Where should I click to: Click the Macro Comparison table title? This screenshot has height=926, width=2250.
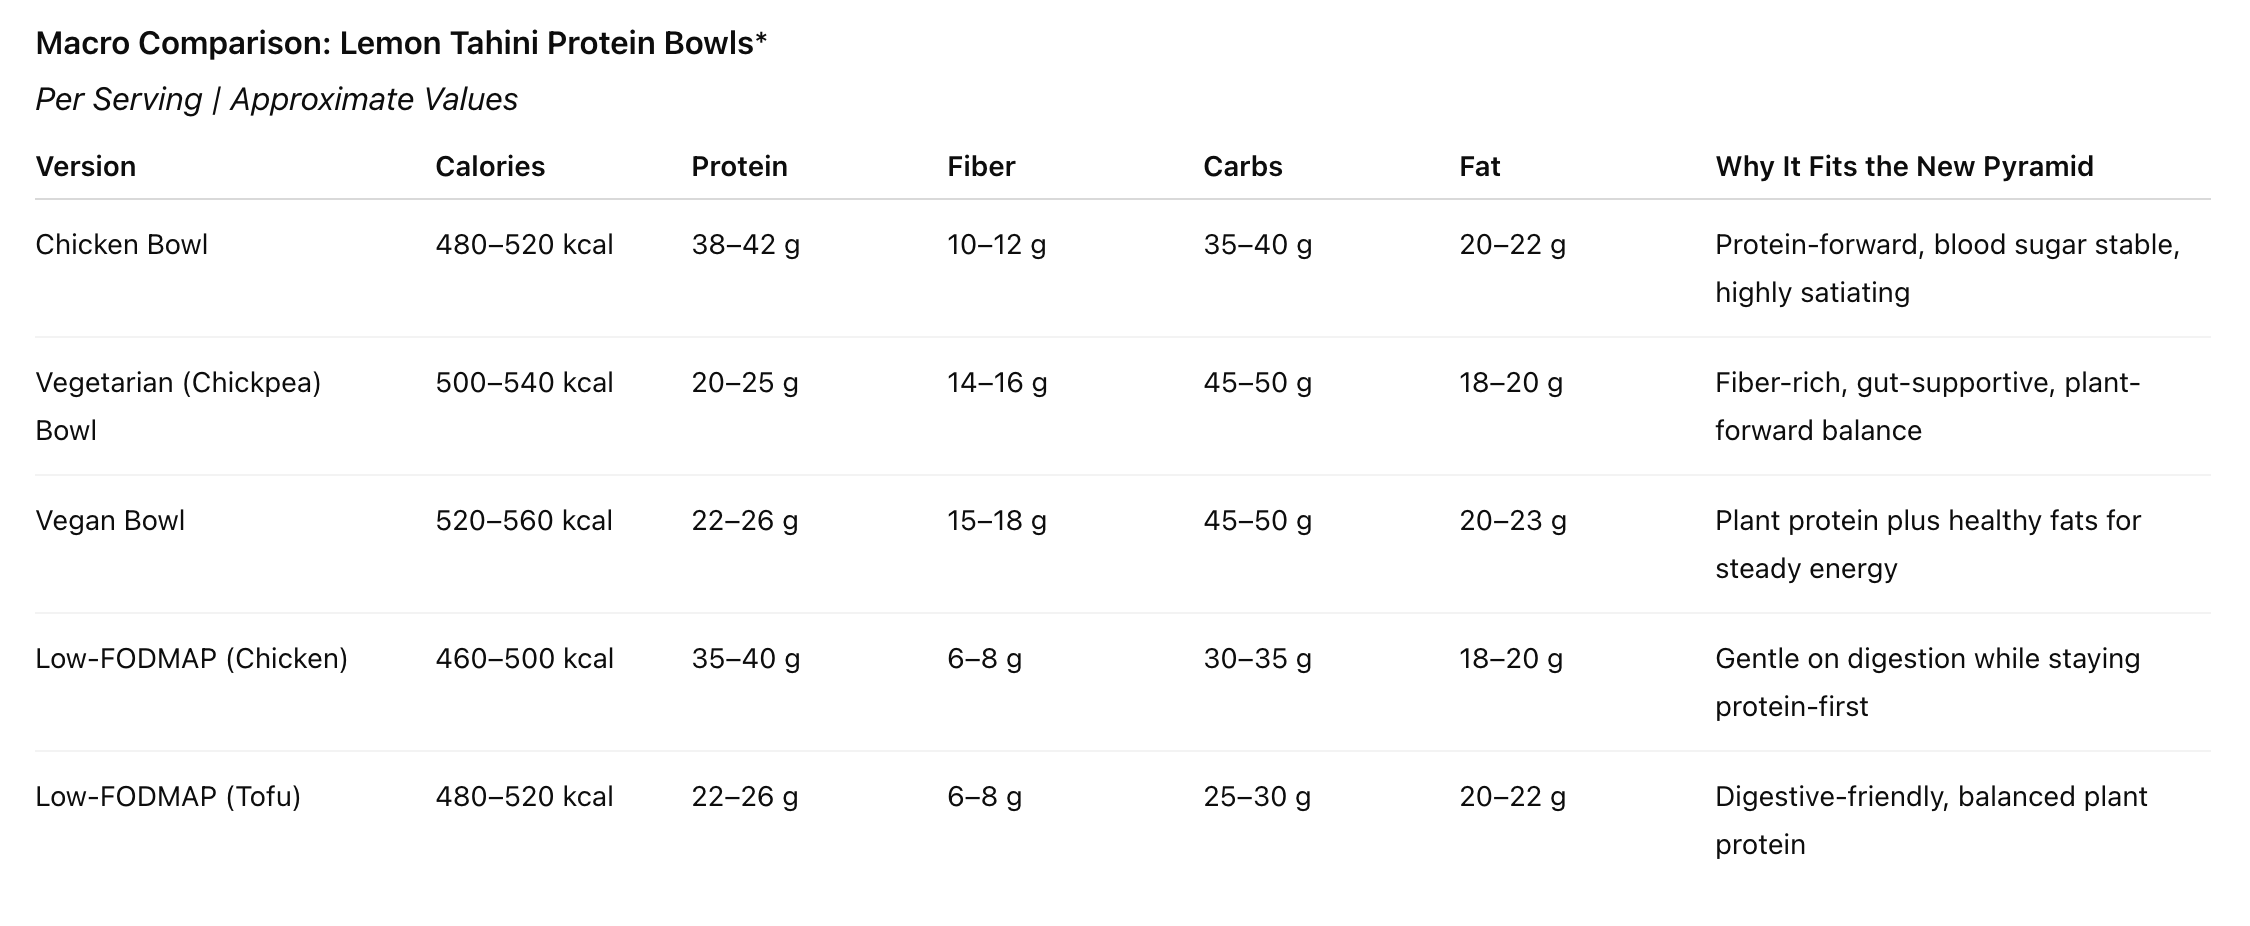point(400,43)
